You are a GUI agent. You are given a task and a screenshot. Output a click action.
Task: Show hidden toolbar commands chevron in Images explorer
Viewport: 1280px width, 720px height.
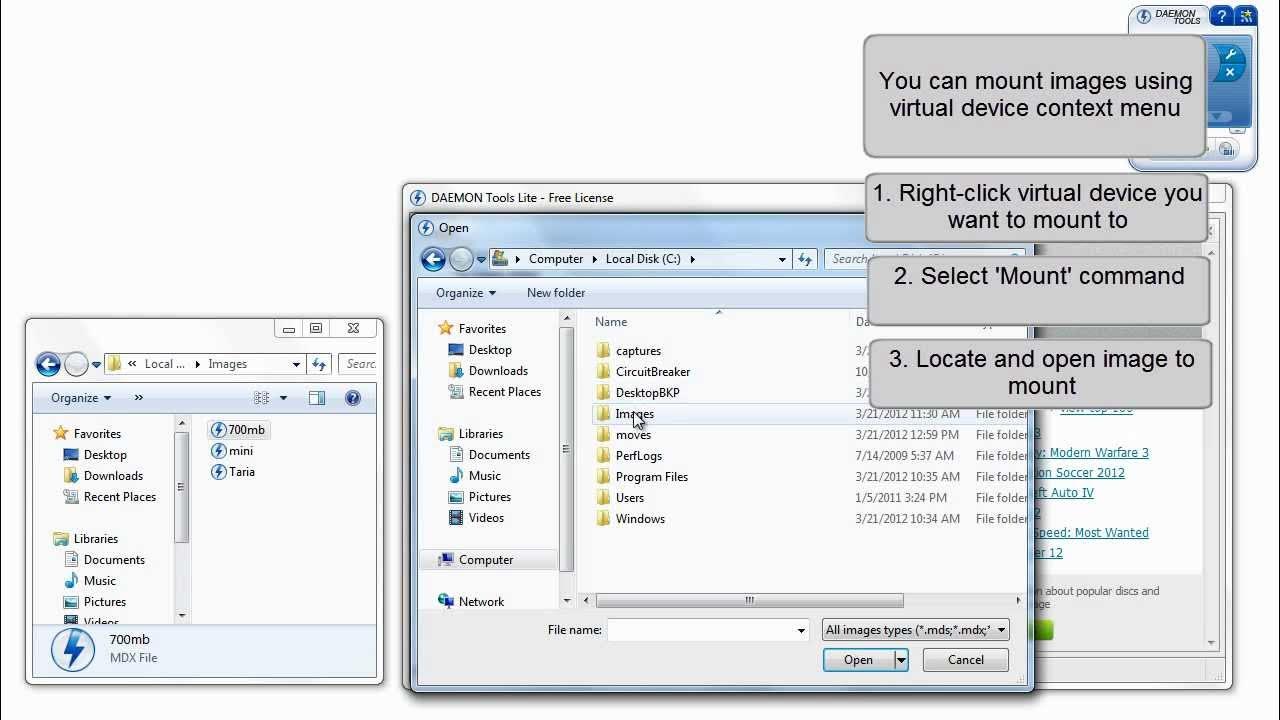138,398
